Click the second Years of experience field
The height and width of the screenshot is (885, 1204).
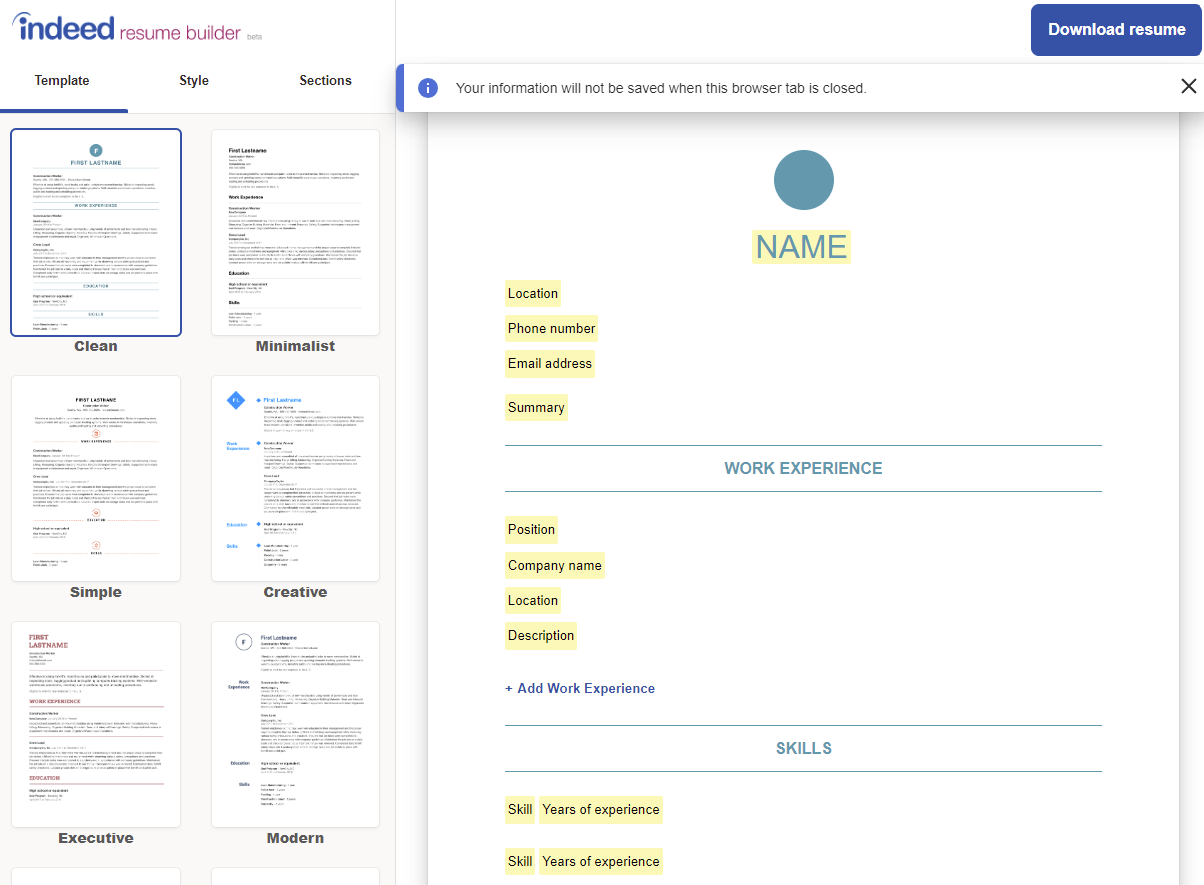(x=601, y=862)
